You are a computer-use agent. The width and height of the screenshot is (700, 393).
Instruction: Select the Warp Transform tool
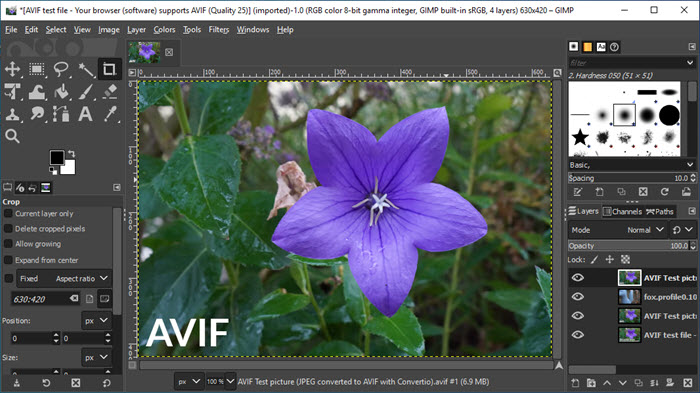pos(37,92)
